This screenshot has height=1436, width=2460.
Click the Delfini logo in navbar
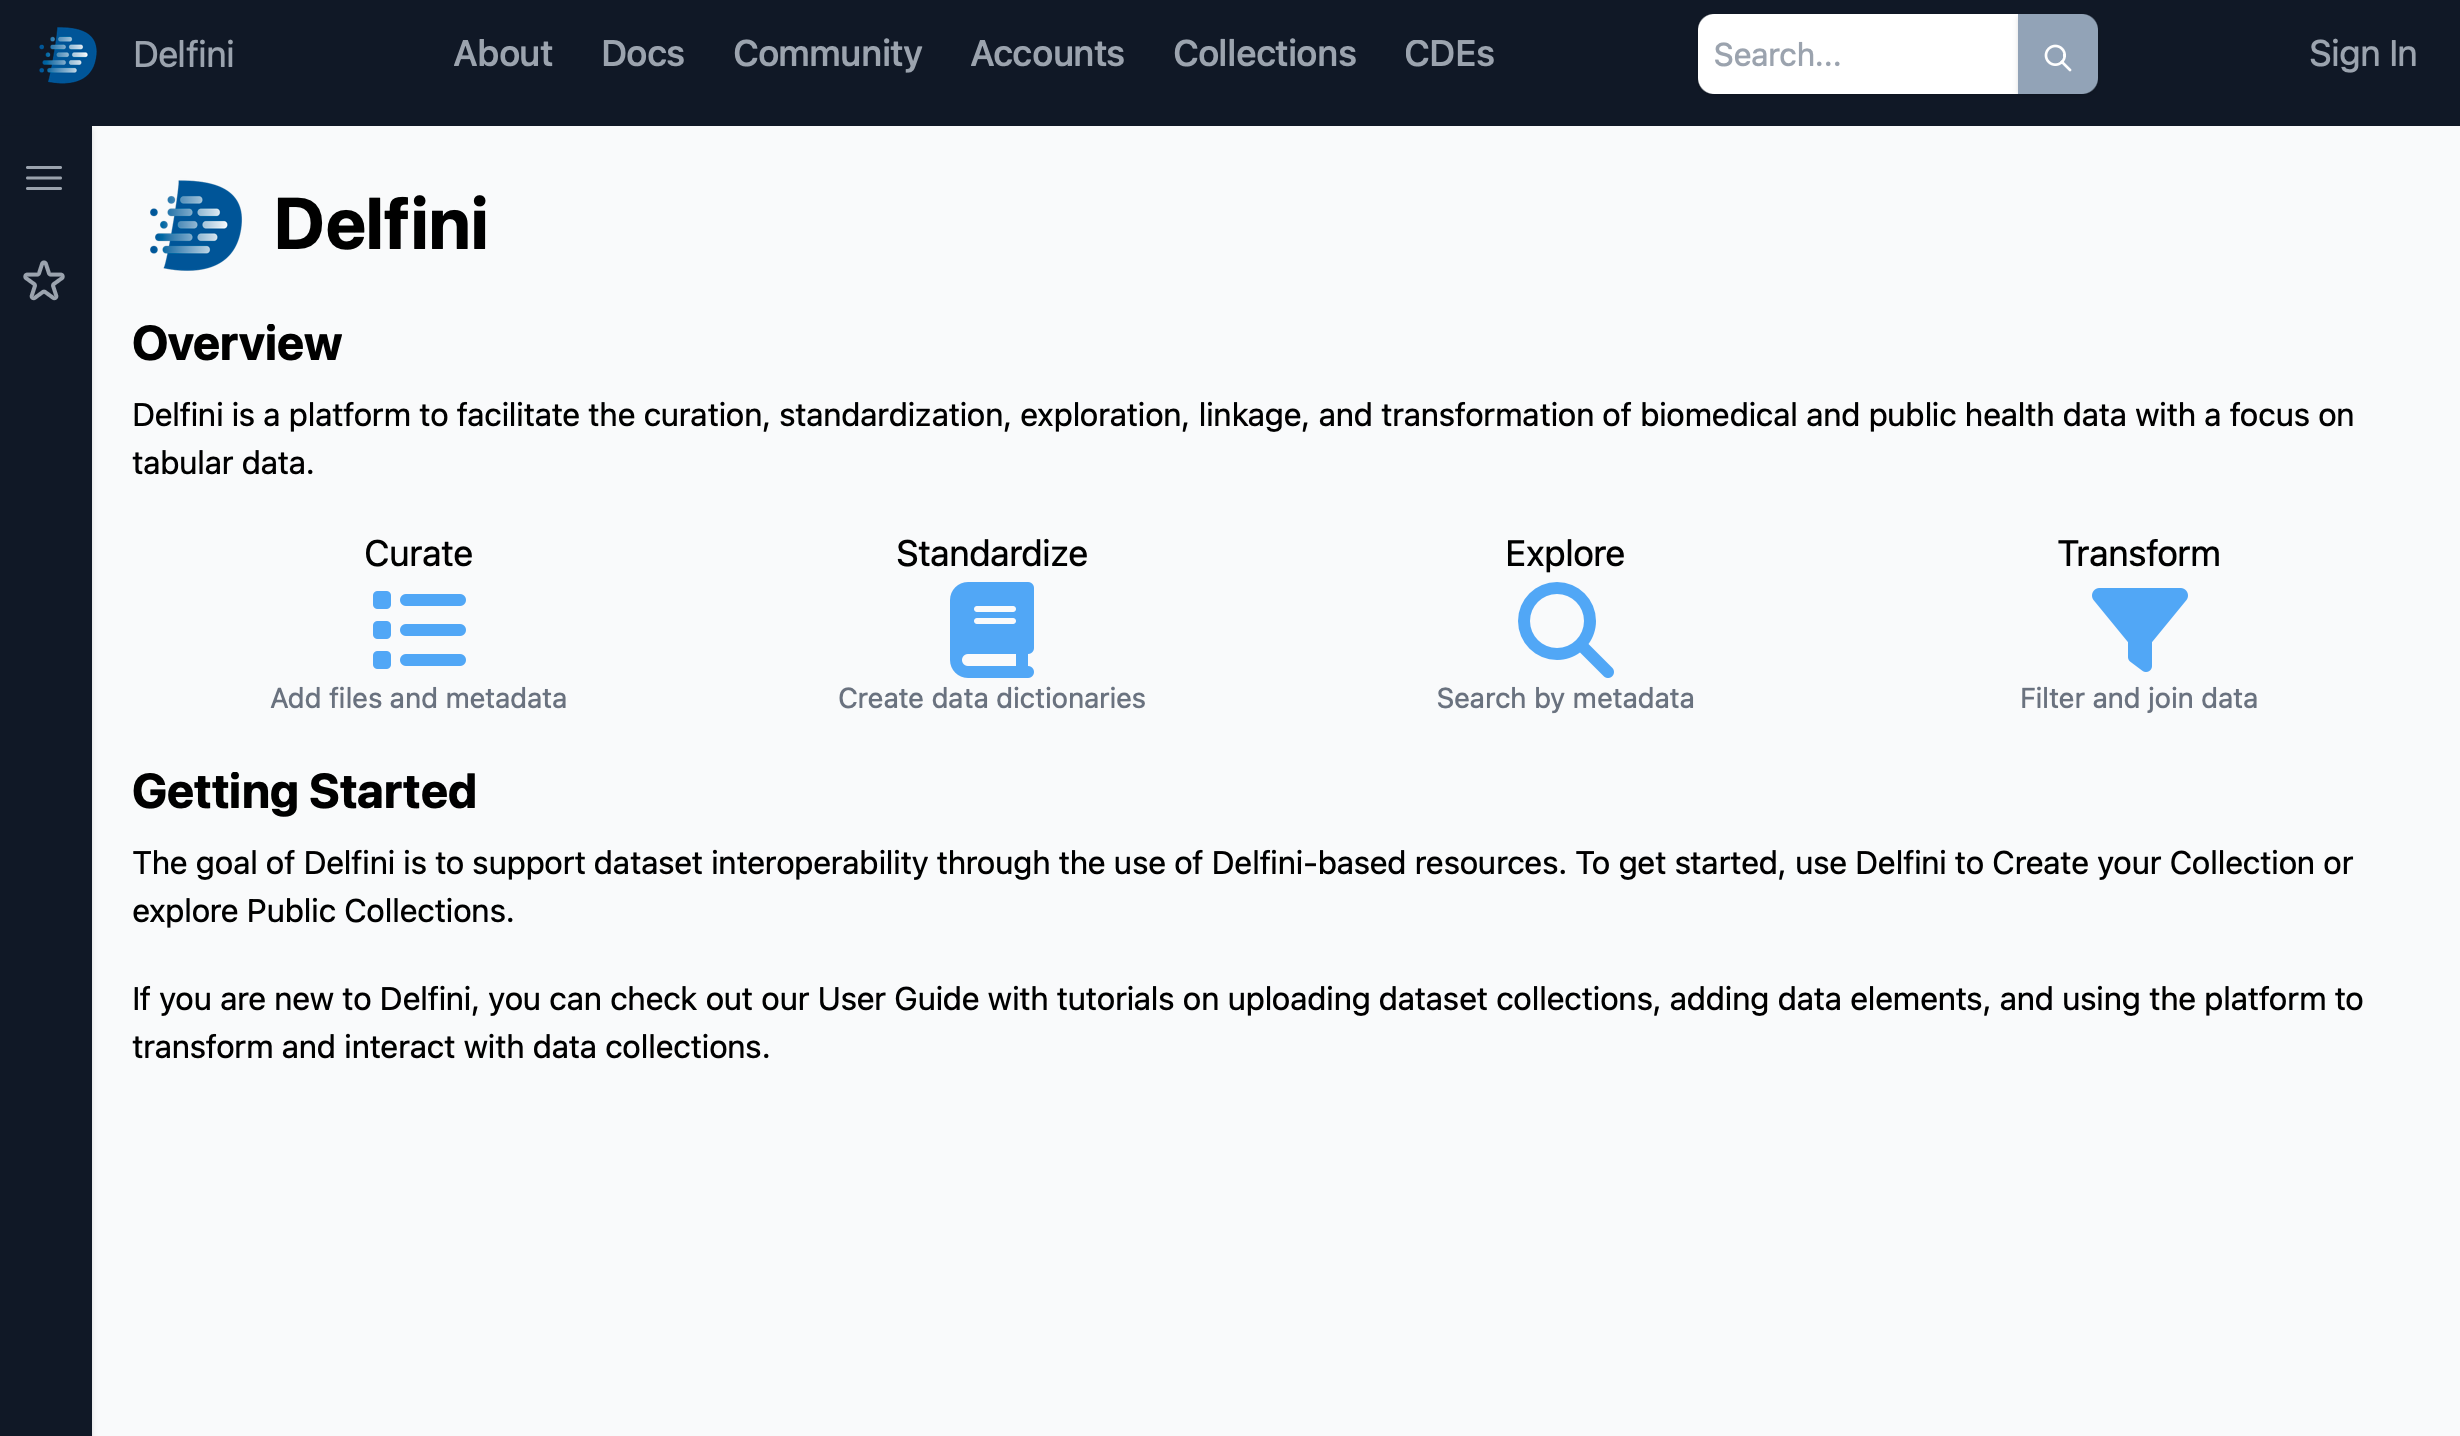(67, 54)
